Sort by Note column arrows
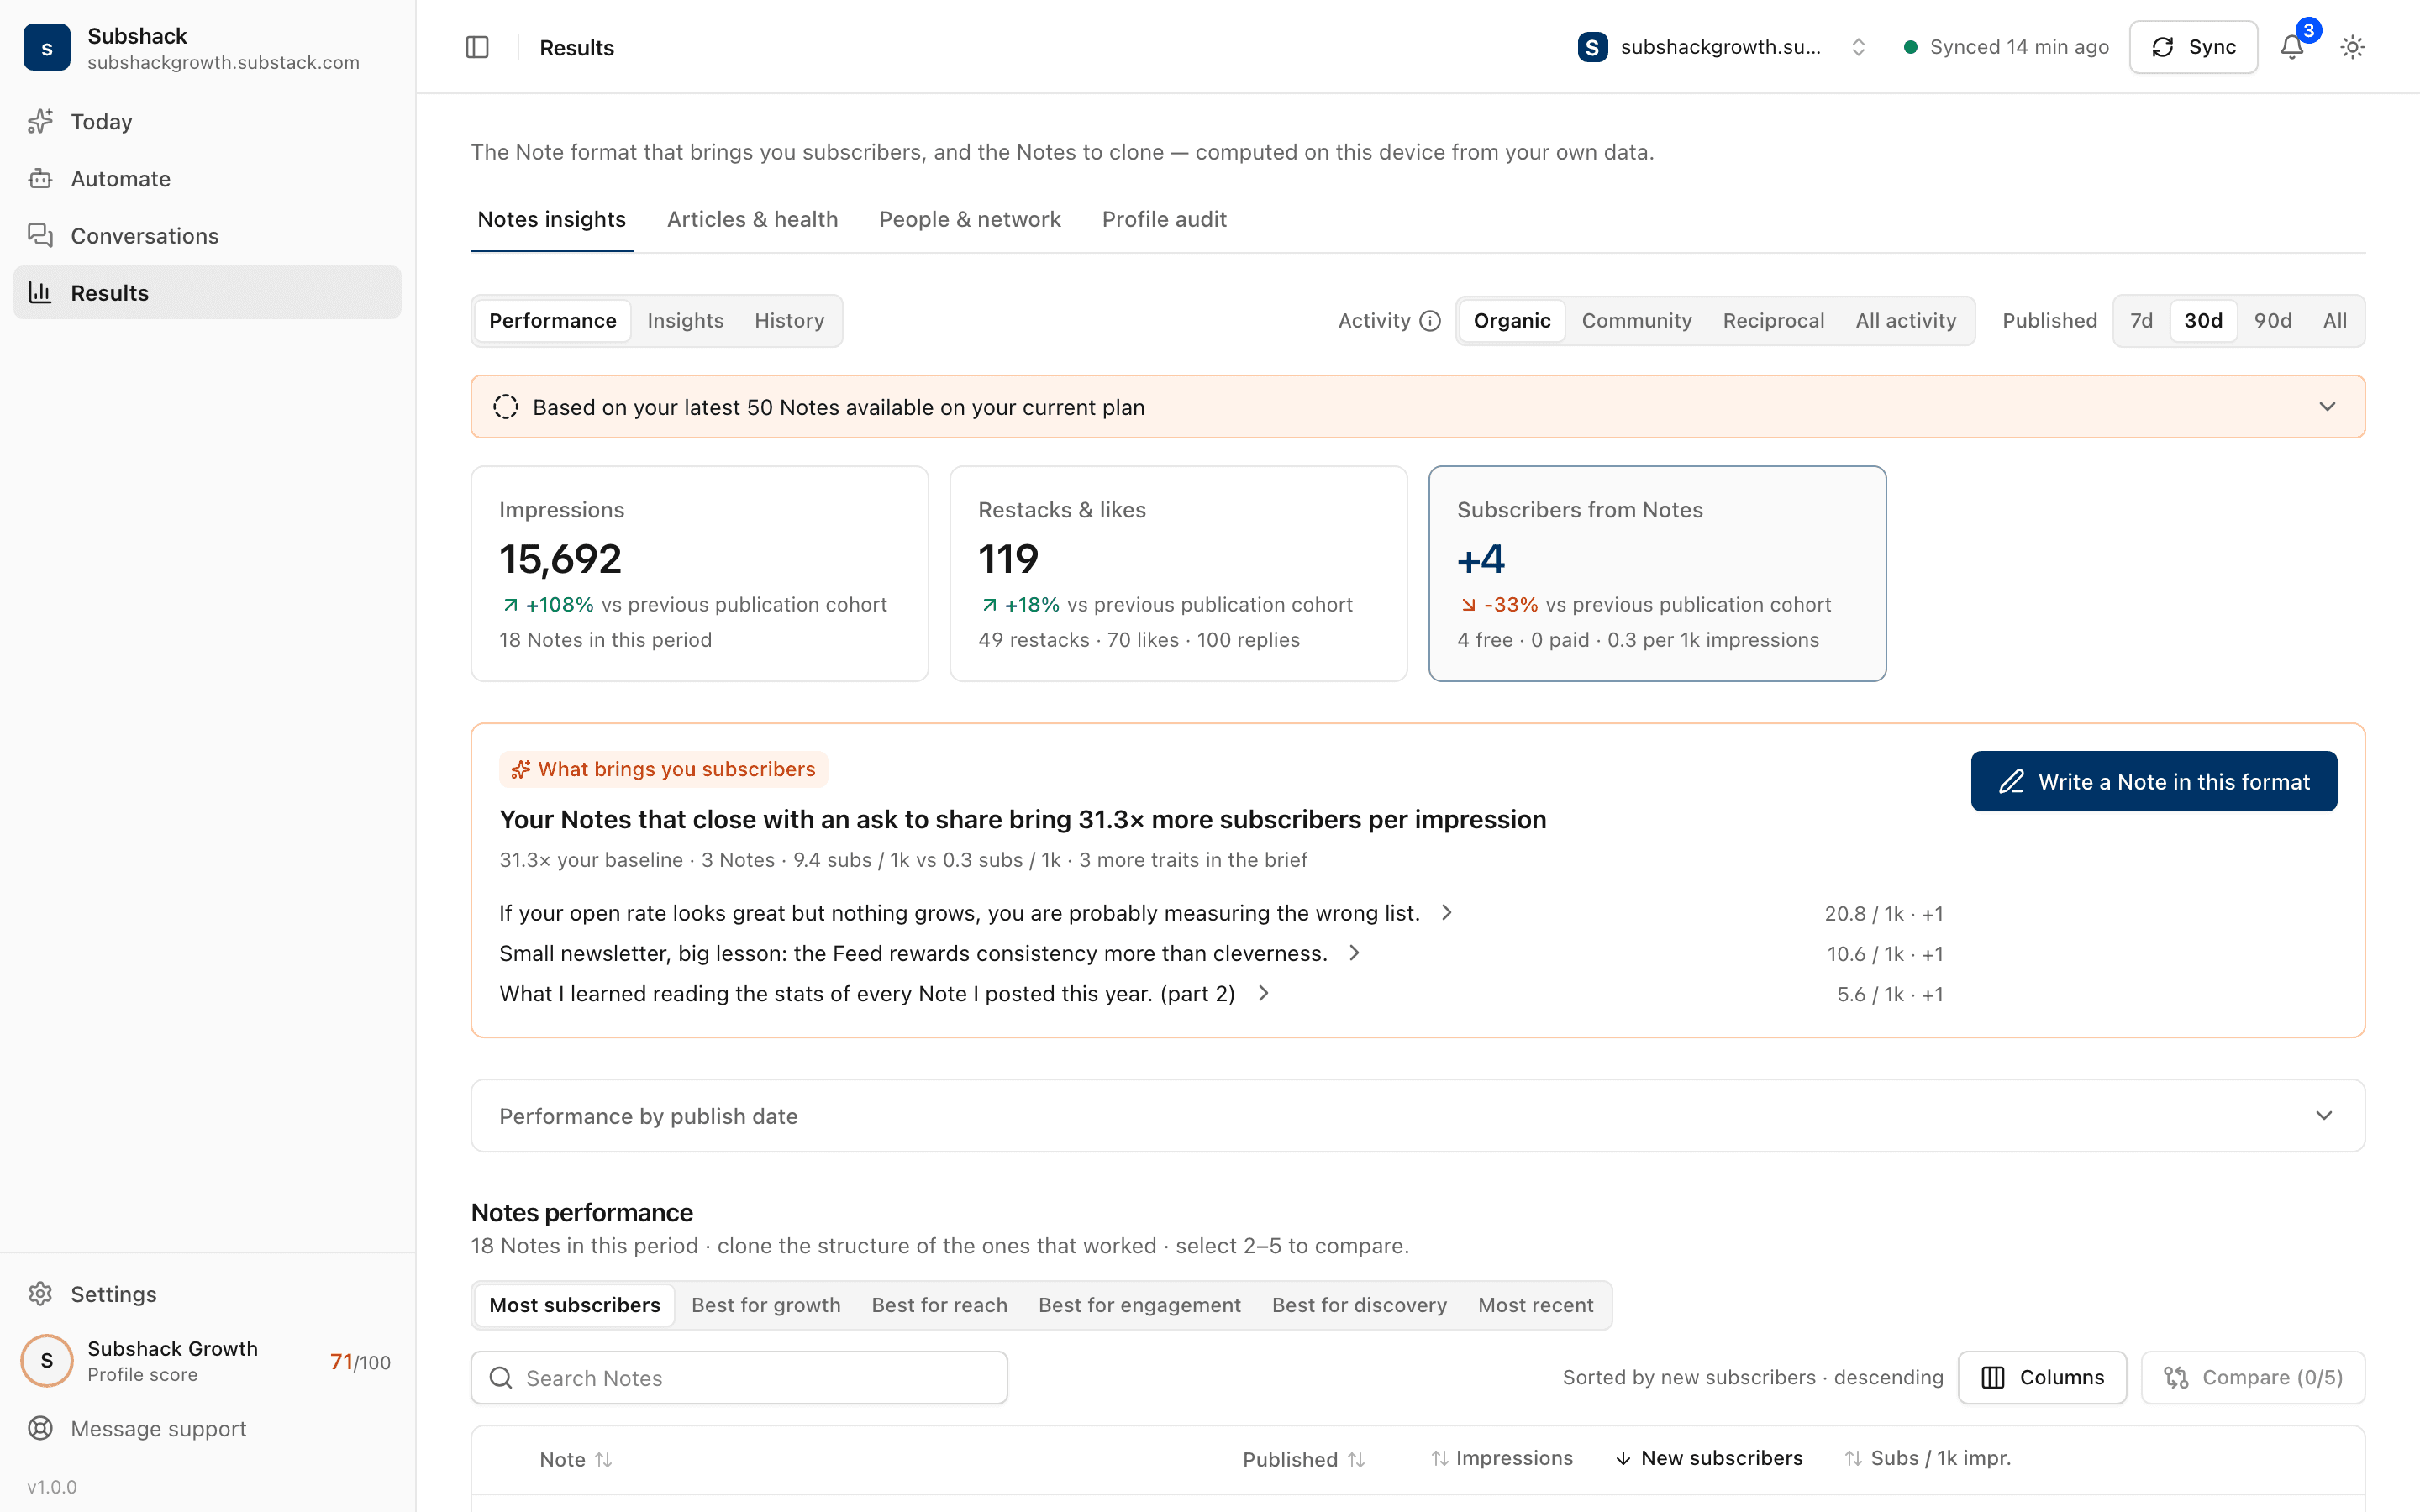The height and width of the screenshot is (1512, 2420). [x=603, y=1459]
